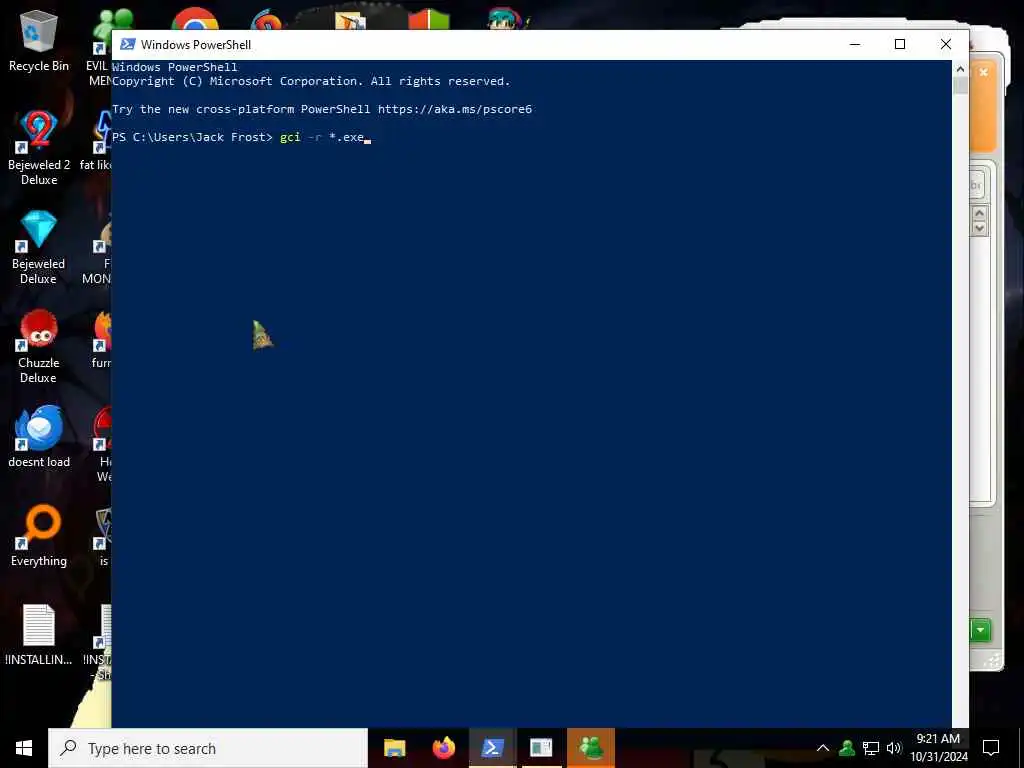Open green dropdown arrow in background window

coord(980,630)
